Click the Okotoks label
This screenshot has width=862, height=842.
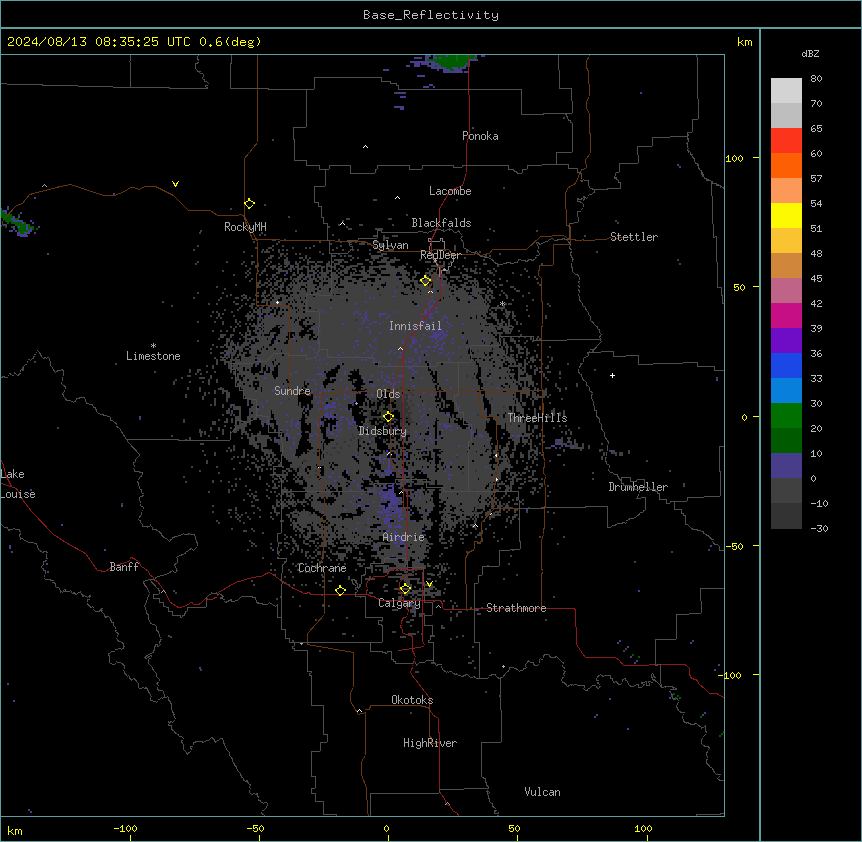click(412, 700)
